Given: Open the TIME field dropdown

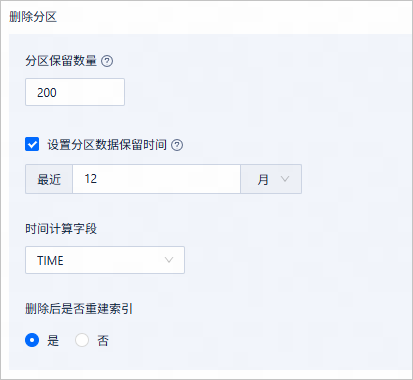Looking at the screenshot, I should click(x=105, y=260).
